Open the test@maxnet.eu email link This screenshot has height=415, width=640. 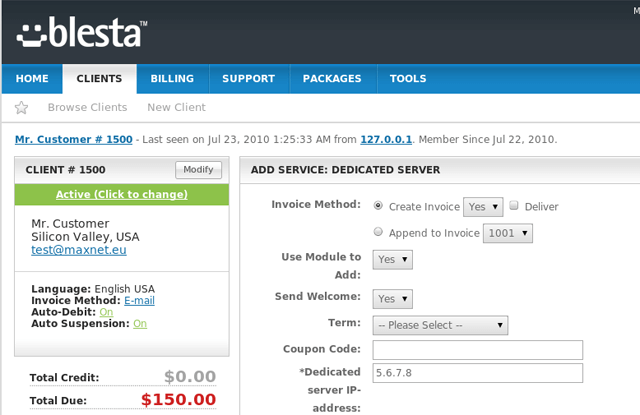[x=73, y=251]
